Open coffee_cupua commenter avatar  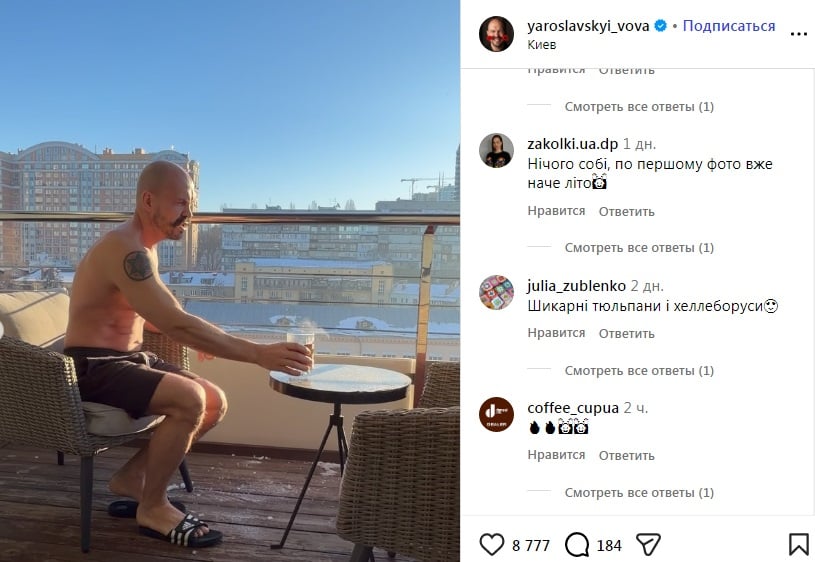click(x=496, y=414)
